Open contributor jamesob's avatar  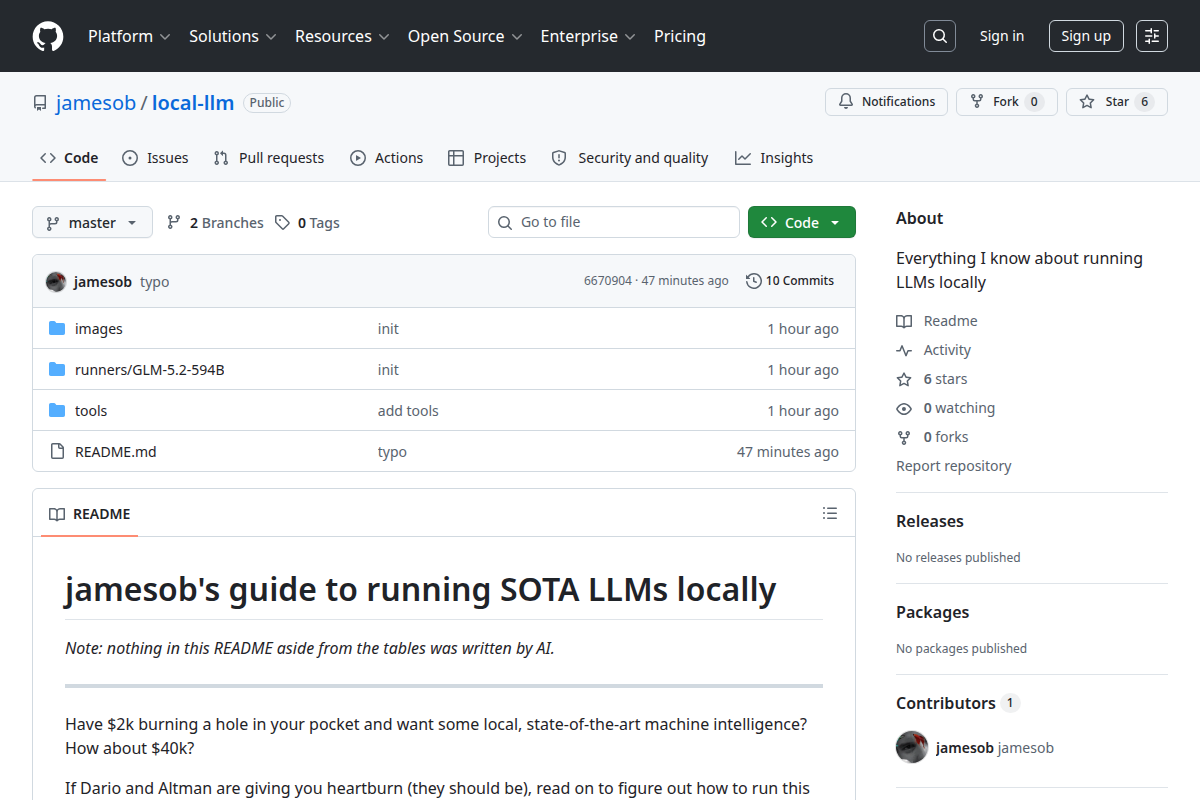(x=912, y=747)
